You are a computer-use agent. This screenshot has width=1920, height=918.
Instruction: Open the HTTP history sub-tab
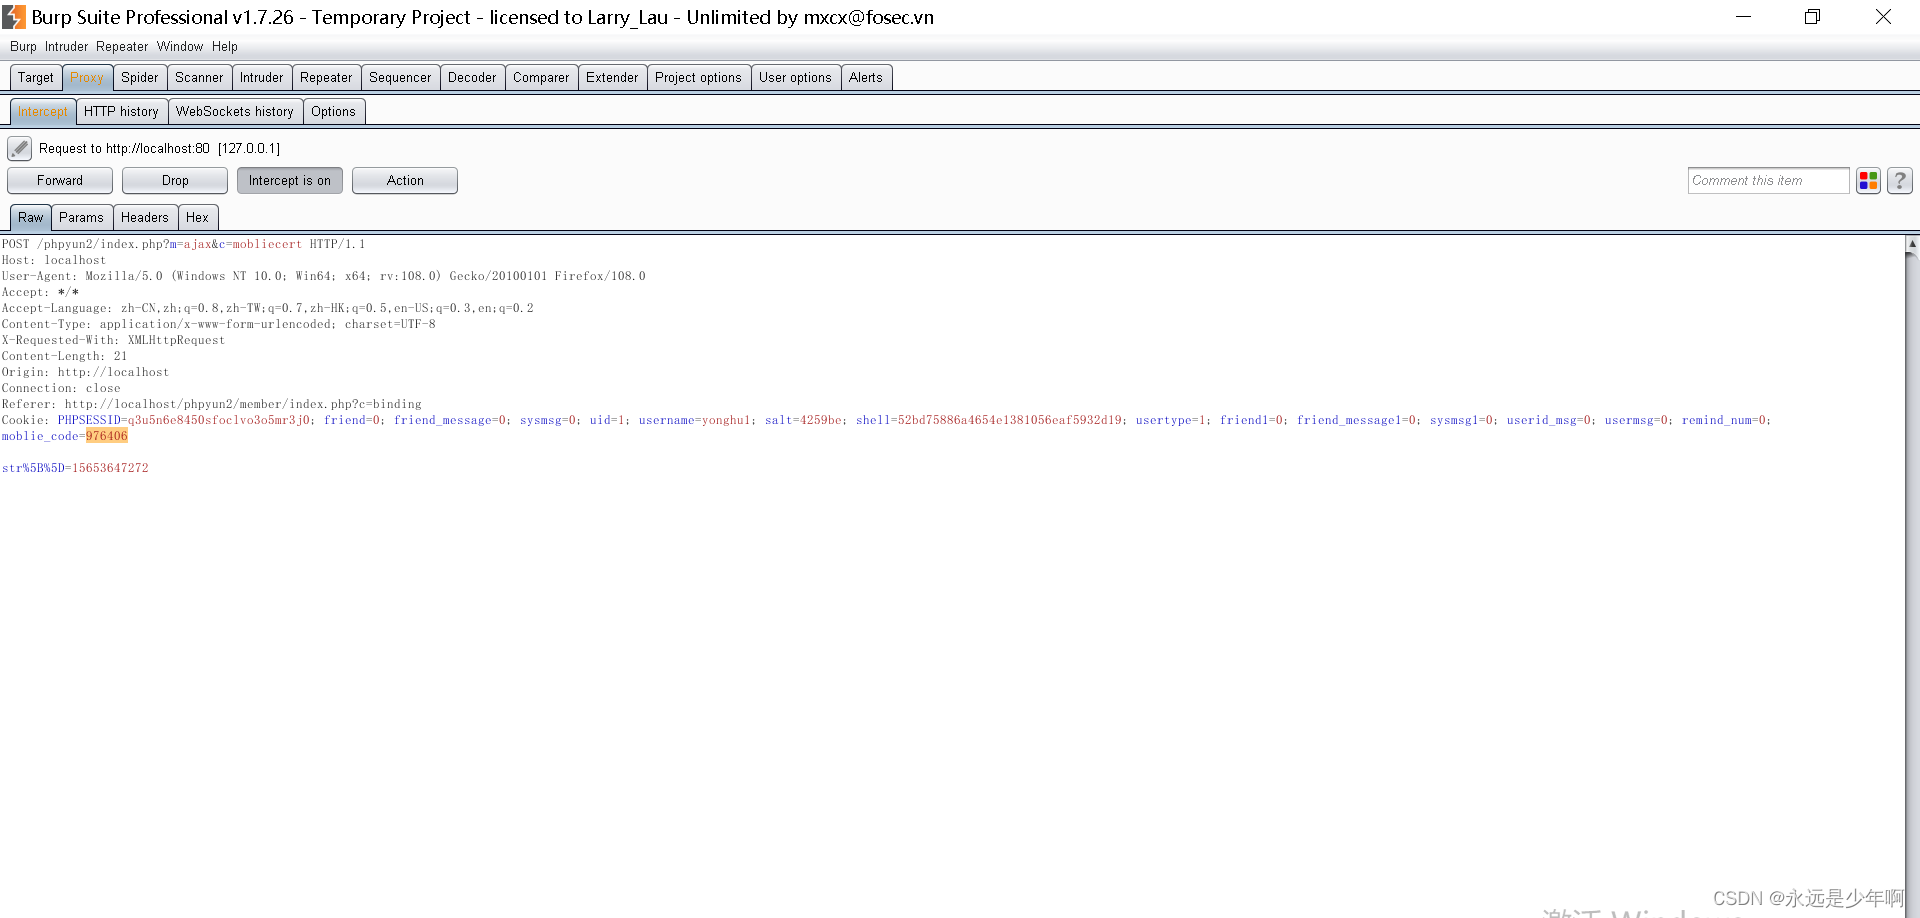tap(121, 112)
